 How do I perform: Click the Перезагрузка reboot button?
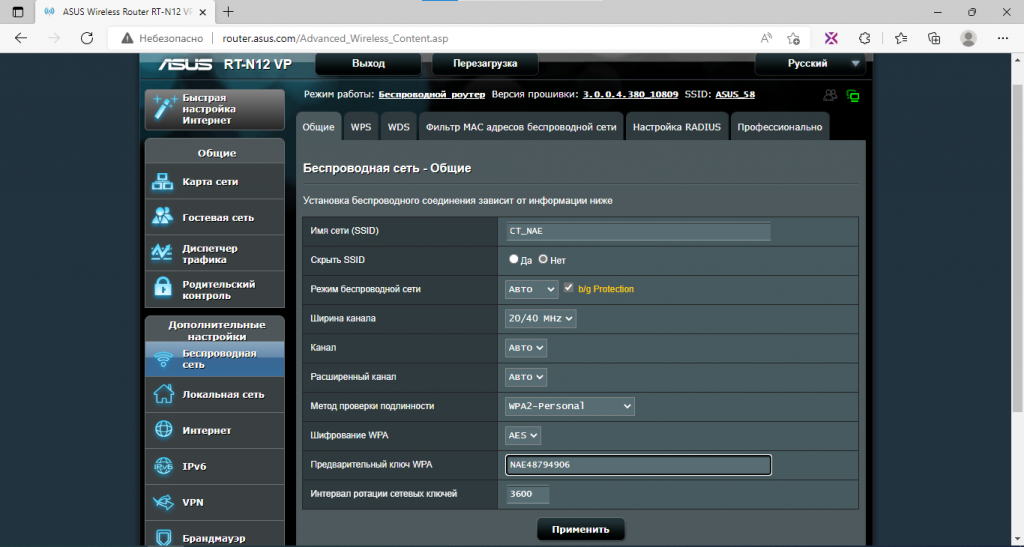coord(485,63)
